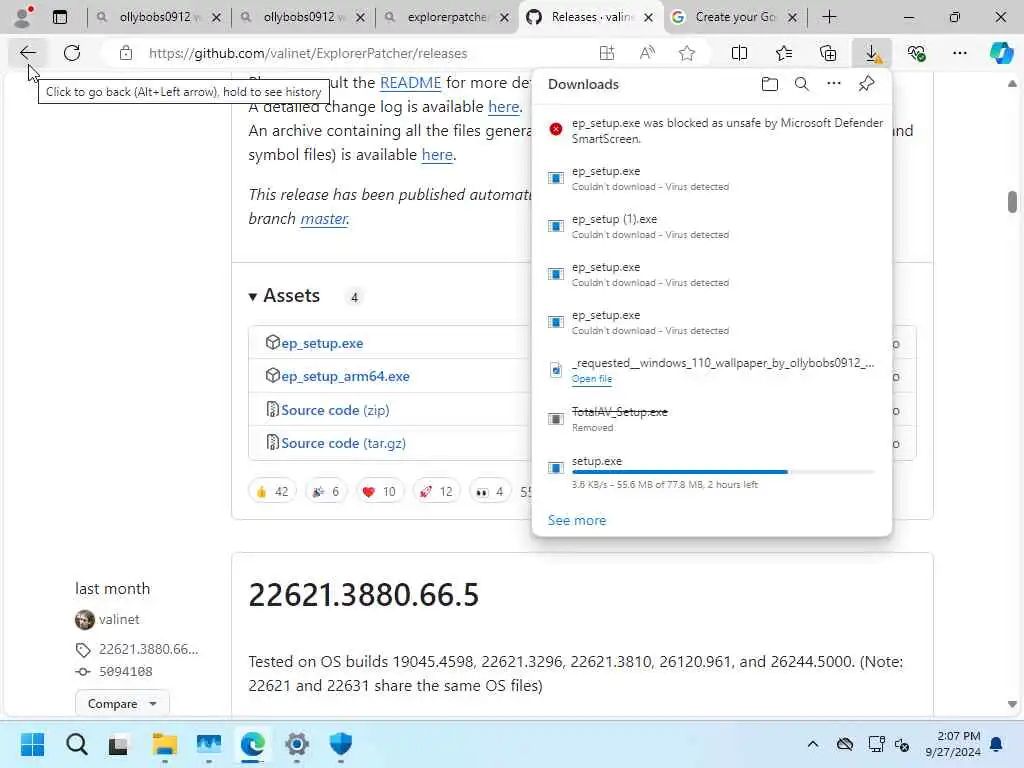
Task: Open the profile avatar icon in Edge
Action: (x=23, y=17)
